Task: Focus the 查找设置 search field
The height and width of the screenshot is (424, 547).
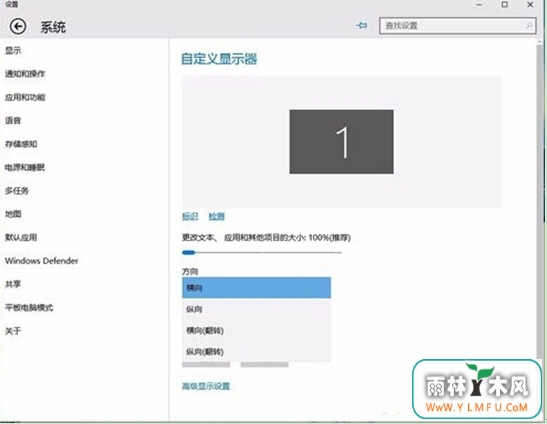Action: click(x=457, y=26)
